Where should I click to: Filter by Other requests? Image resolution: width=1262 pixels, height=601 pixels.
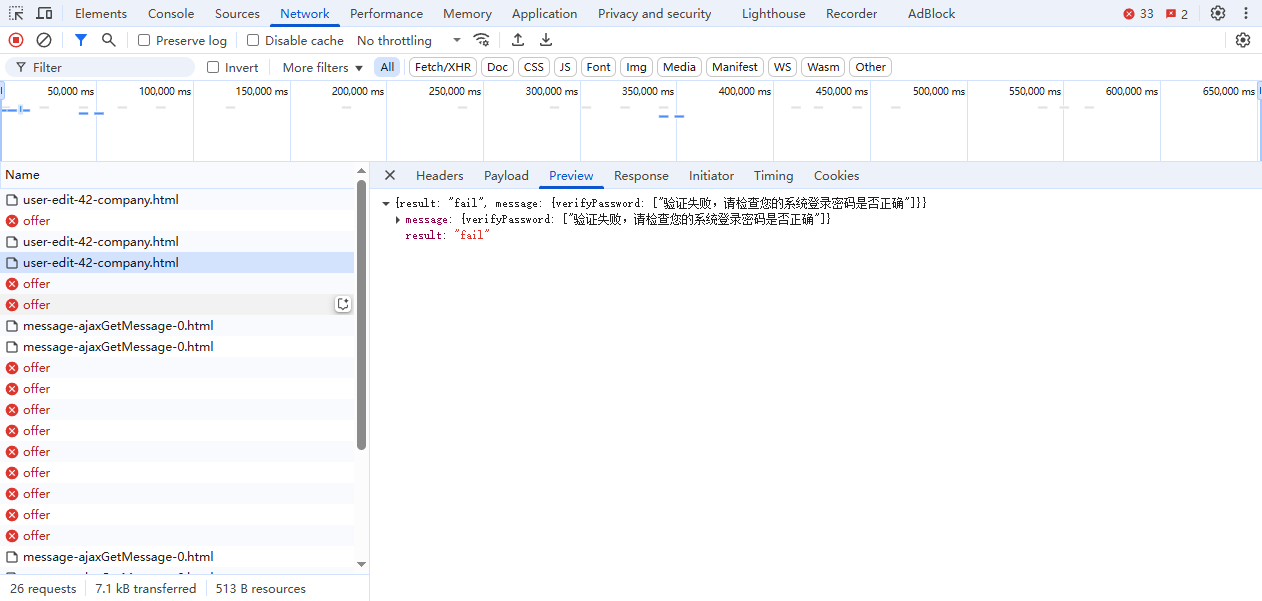[870, 67]
